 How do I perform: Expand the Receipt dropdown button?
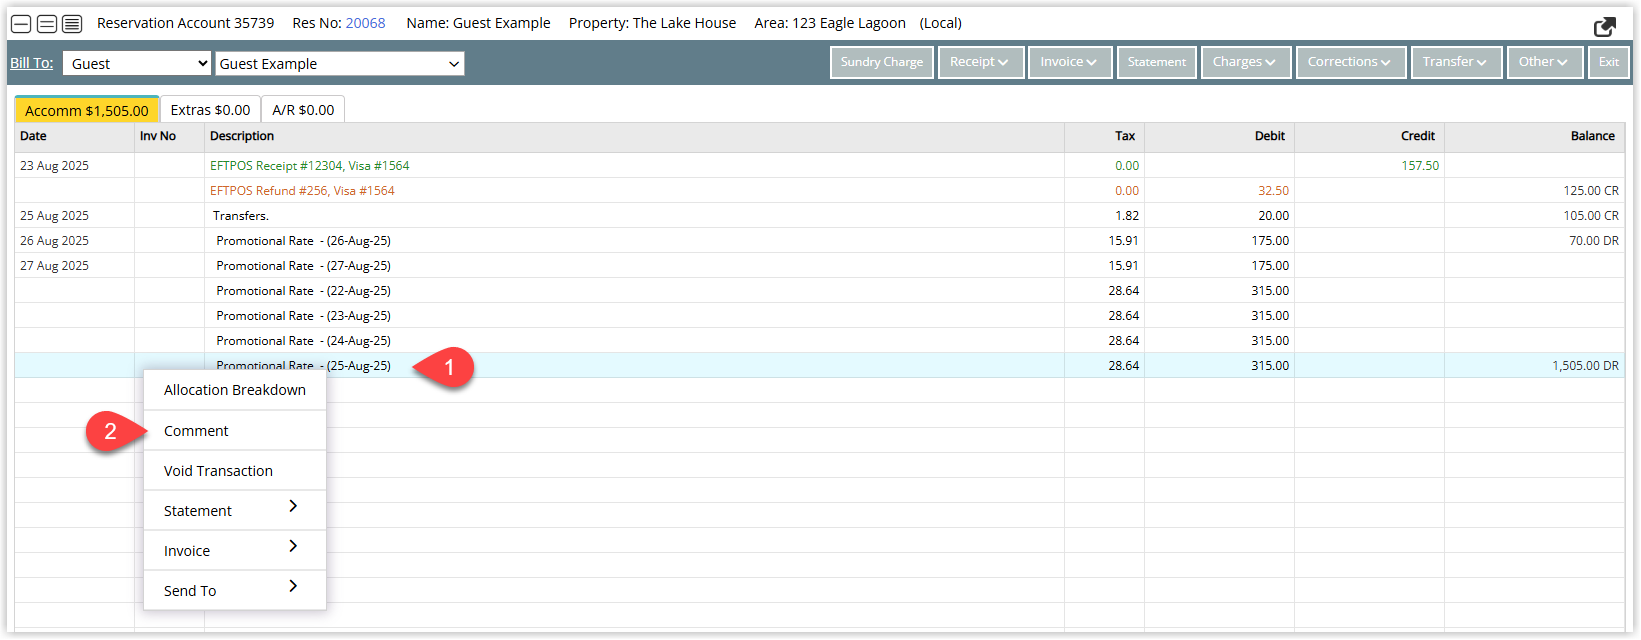tap(980, 62)
